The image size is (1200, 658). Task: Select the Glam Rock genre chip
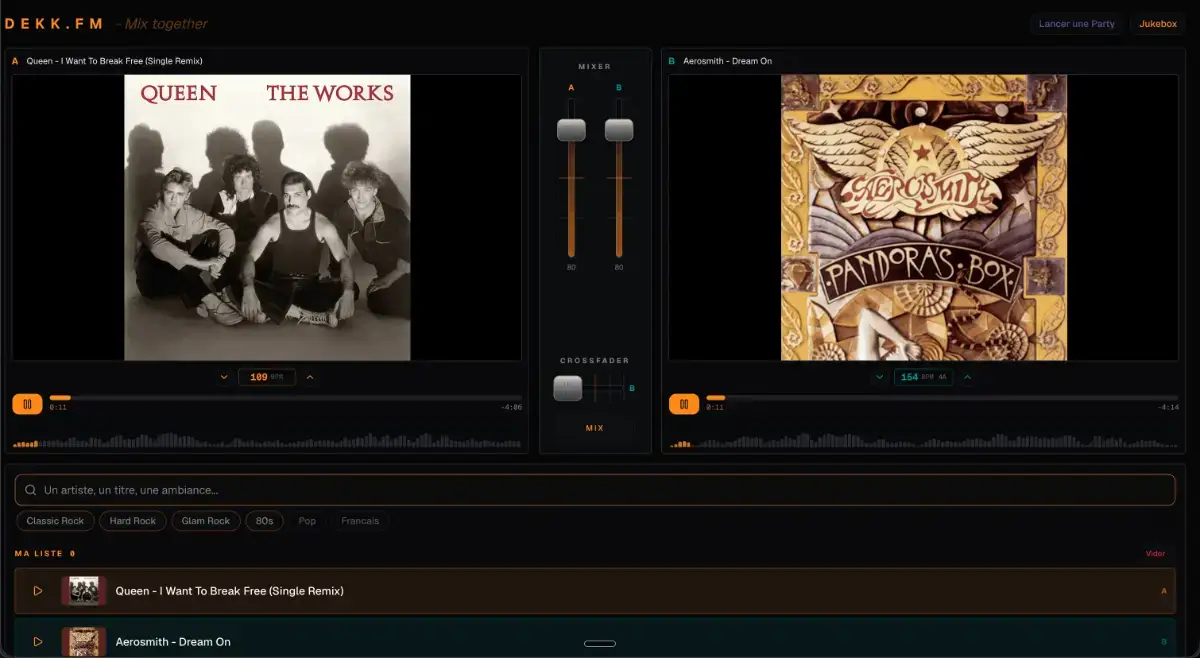pyautogui.click(x=206, y=521)
